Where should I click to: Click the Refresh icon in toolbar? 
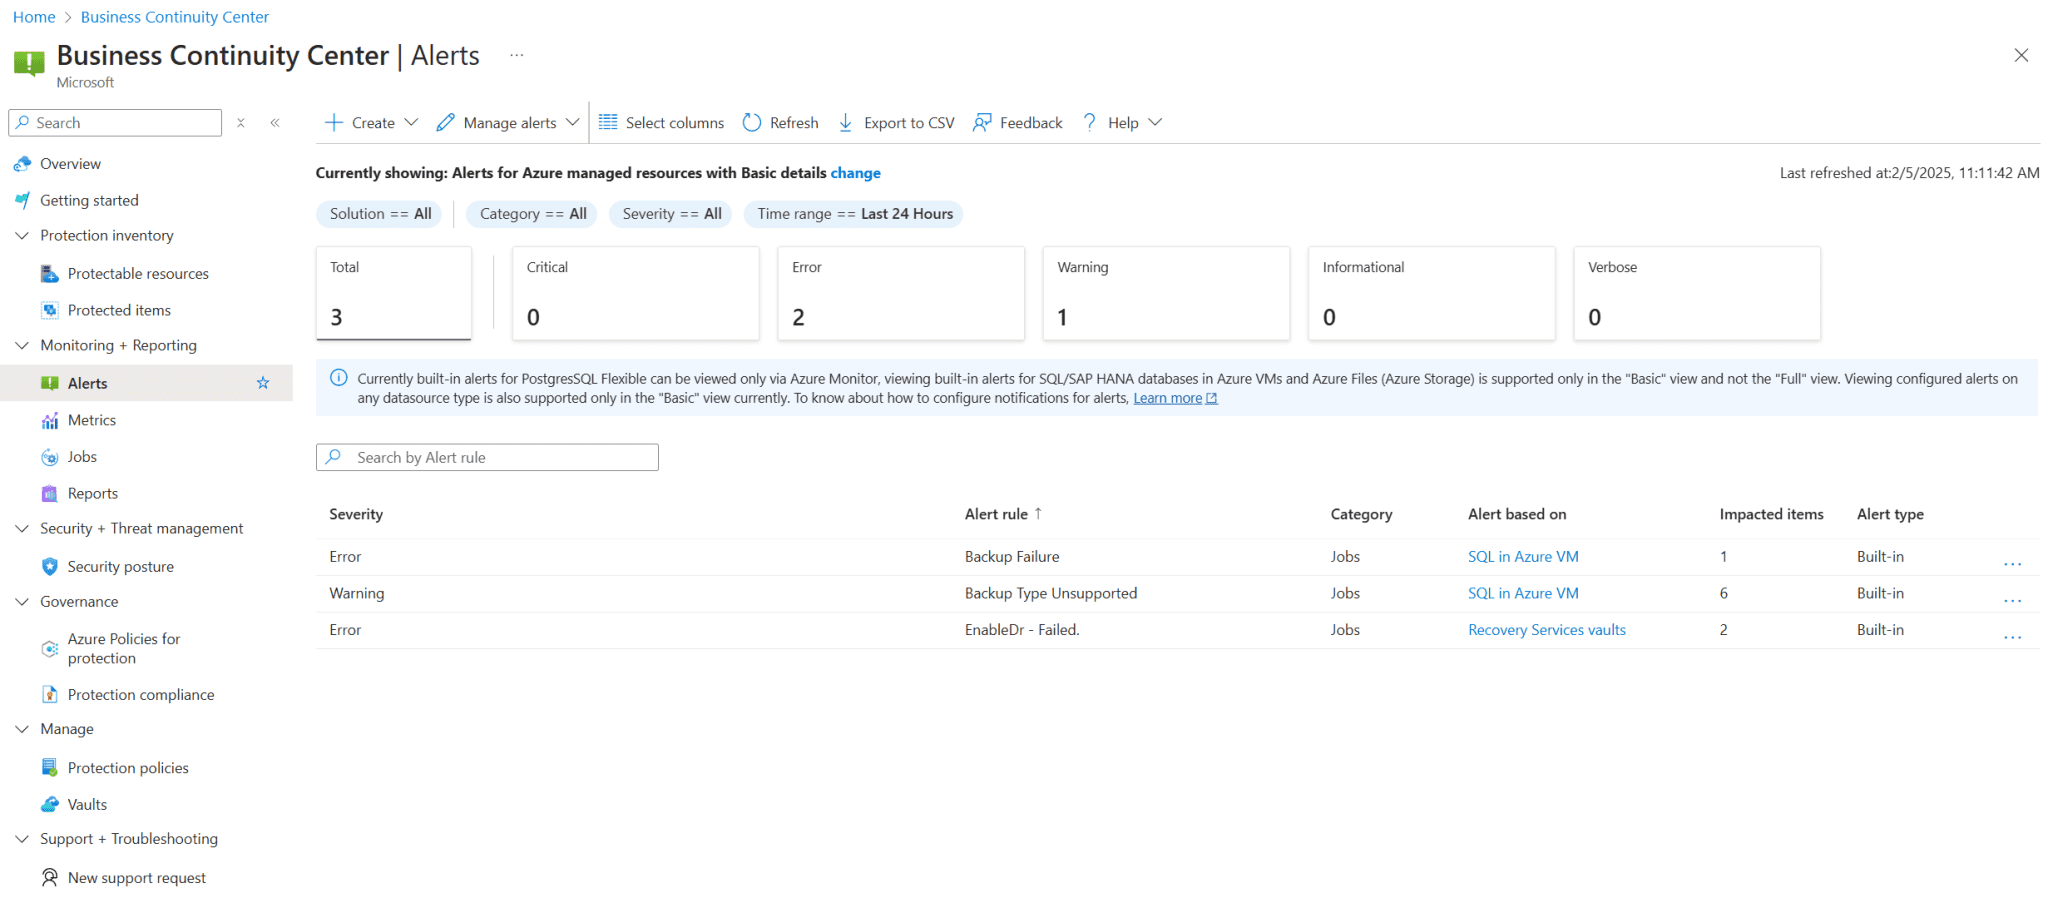(751, 121)
